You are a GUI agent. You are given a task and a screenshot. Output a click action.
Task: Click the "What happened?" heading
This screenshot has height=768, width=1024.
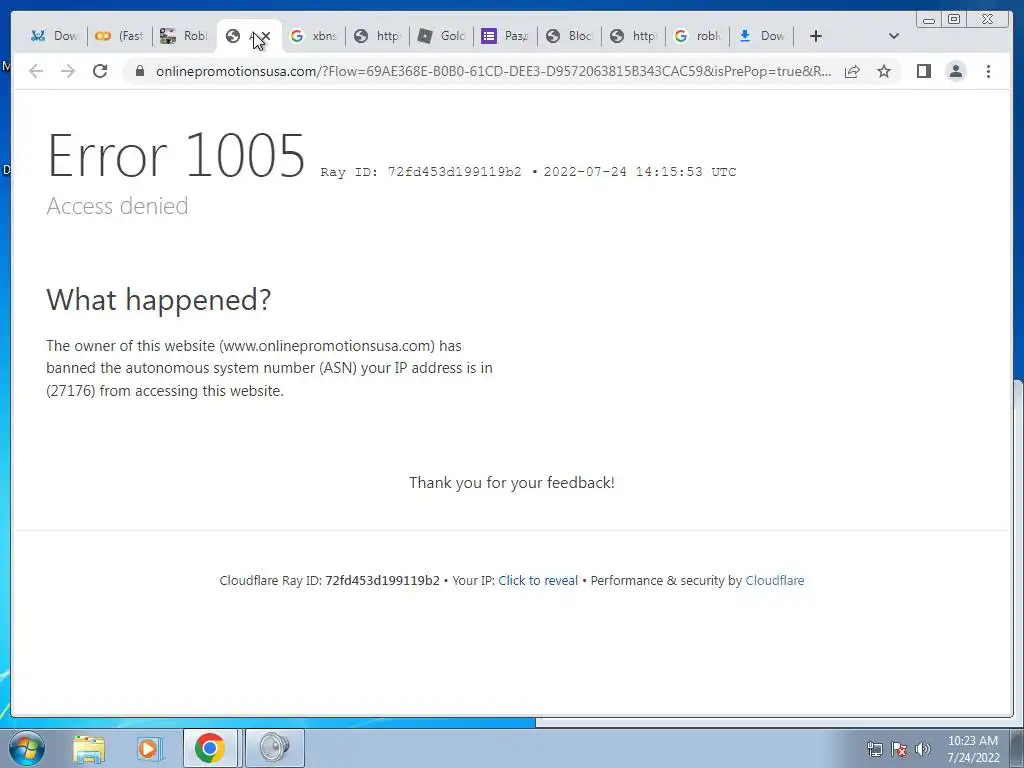coord(159,300)
